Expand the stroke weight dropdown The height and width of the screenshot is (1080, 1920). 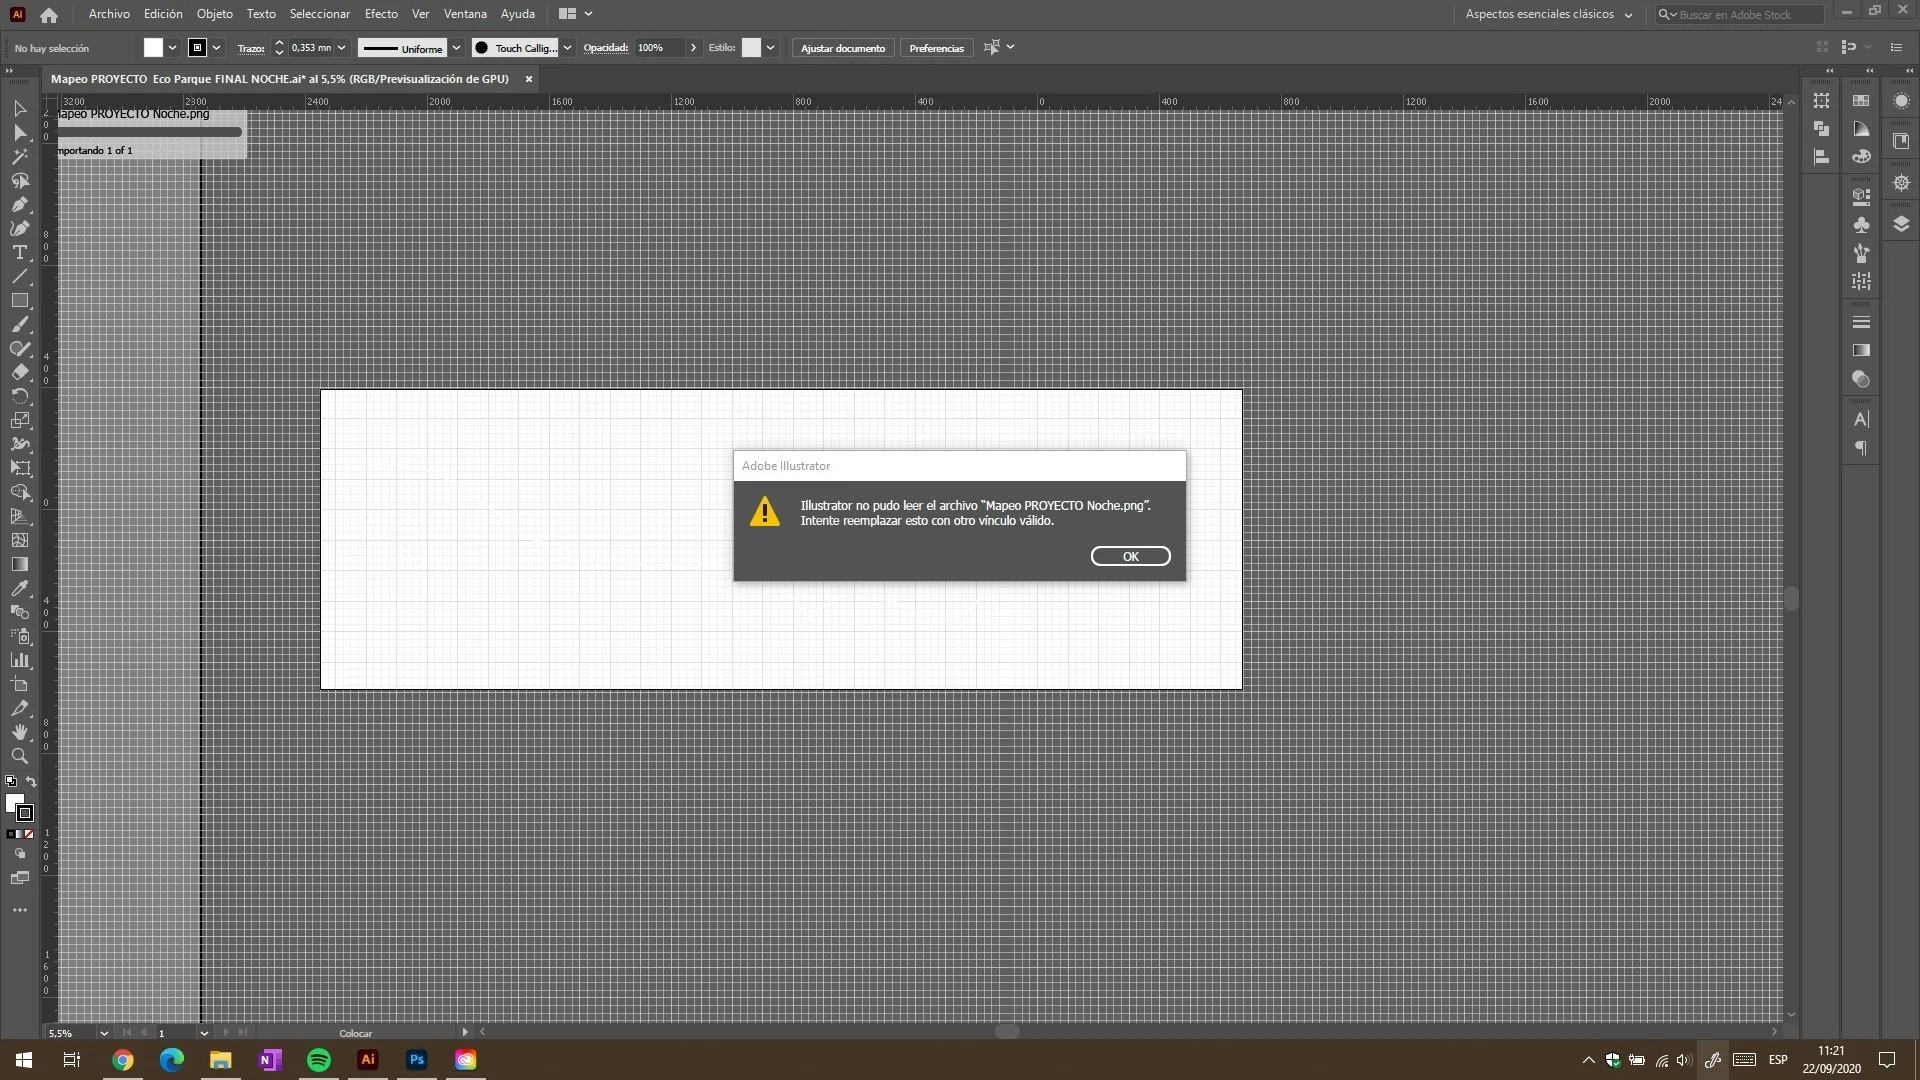341,47
